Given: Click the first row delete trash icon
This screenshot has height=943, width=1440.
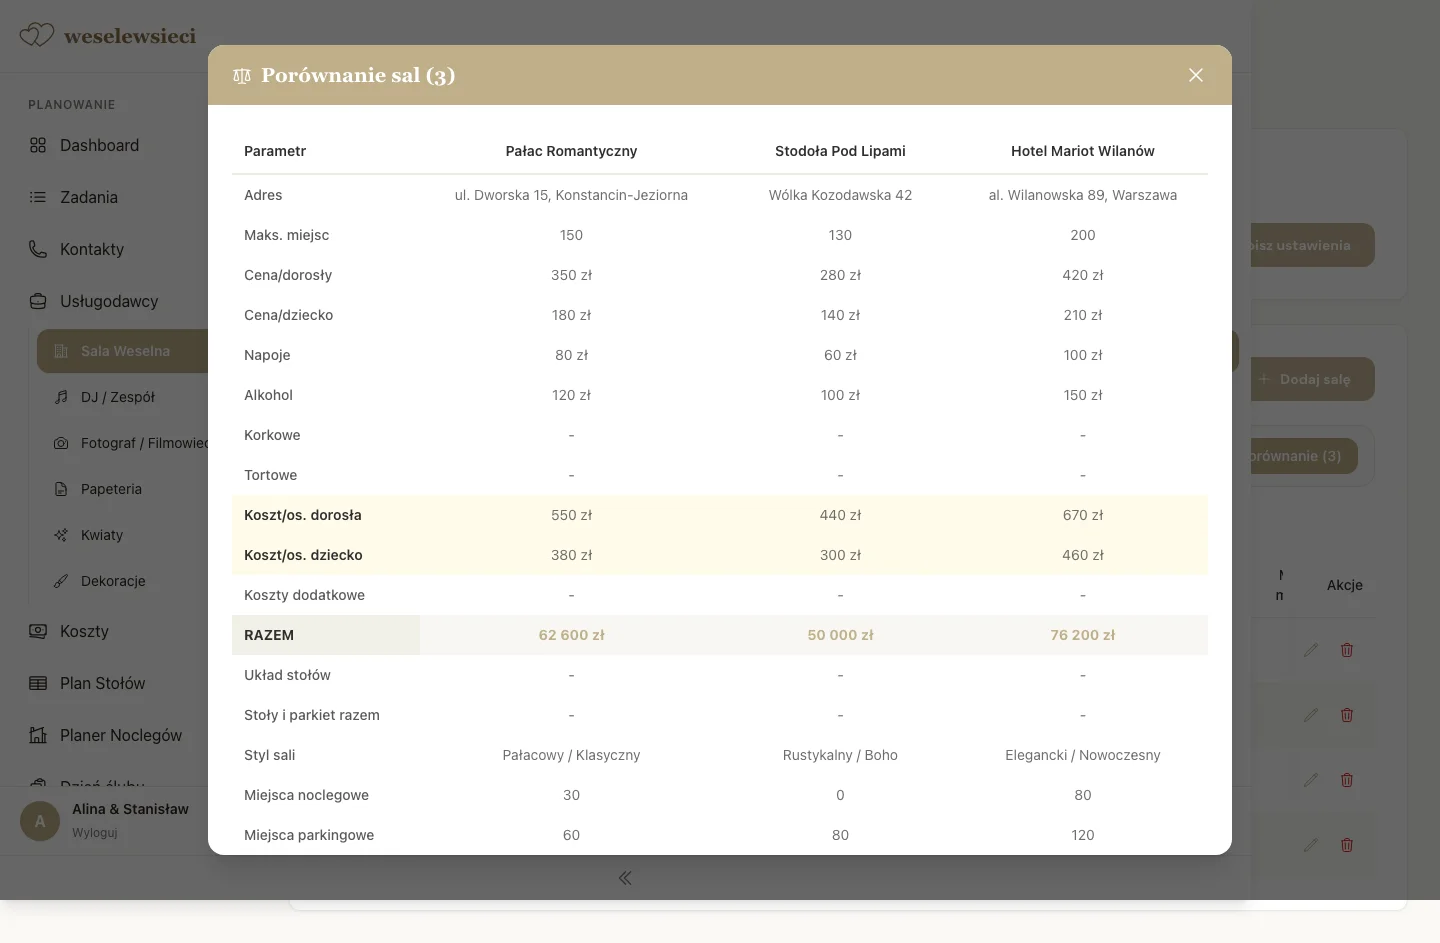Looking at the screenshot, I should [1347, 650].
